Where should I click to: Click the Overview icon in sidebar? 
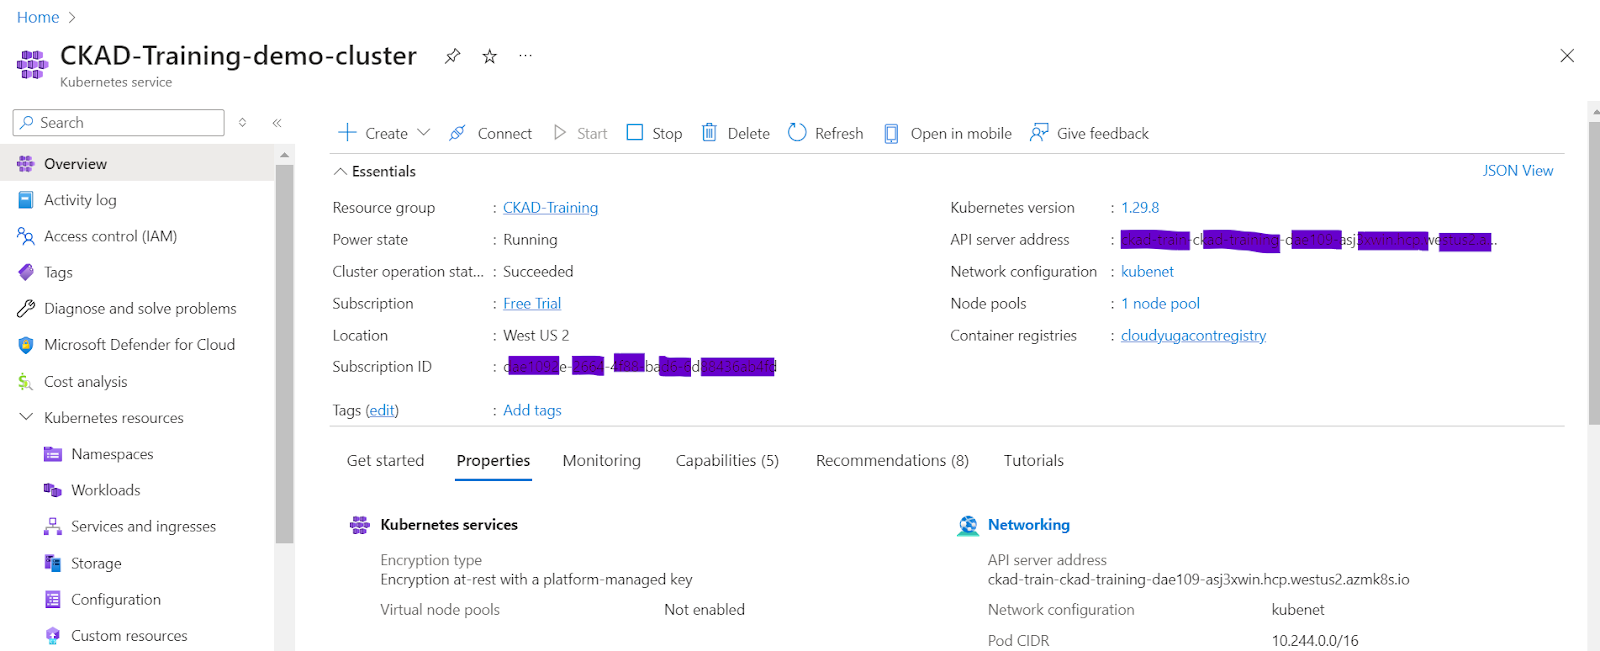pos(26,164)
